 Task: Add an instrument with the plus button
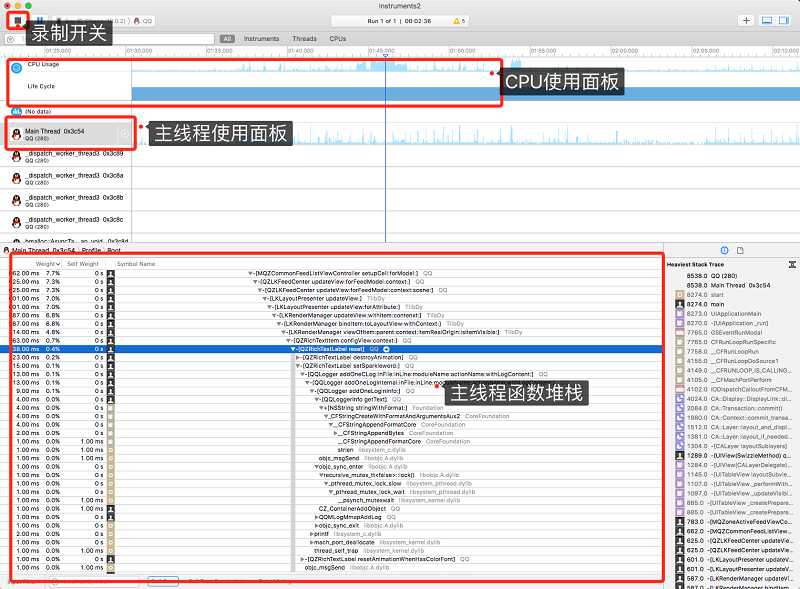coord(746,20)
